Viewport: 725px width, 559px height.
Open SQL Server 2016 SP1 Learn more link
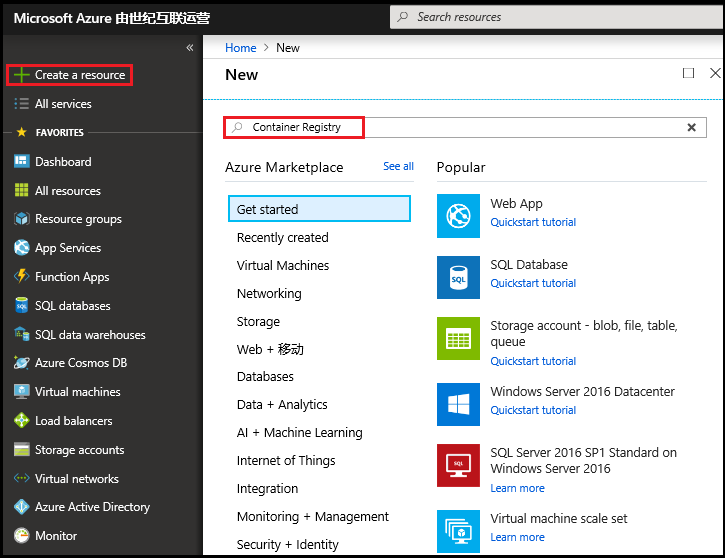[x=517, y=488]
